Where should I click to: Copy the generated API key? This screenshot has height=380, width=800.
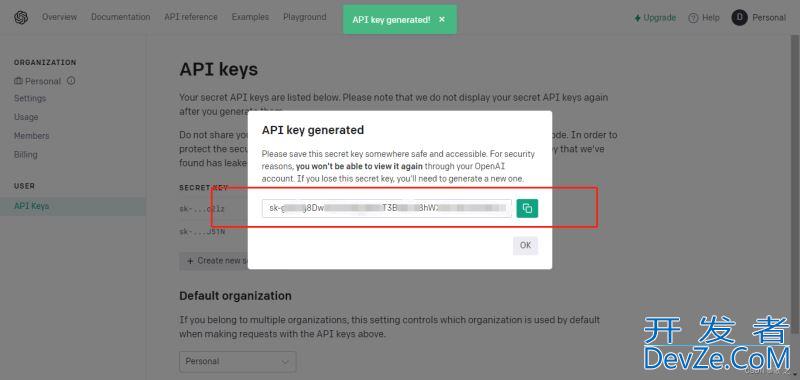coord(527,208)
